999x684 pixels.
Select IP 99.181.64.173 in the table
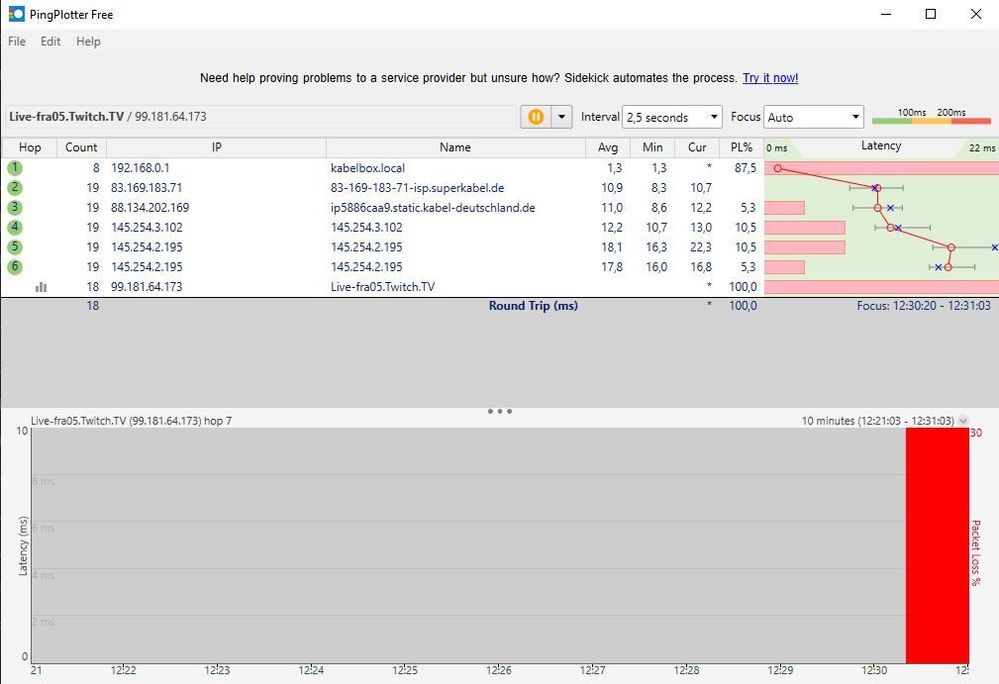click(147, 287)
